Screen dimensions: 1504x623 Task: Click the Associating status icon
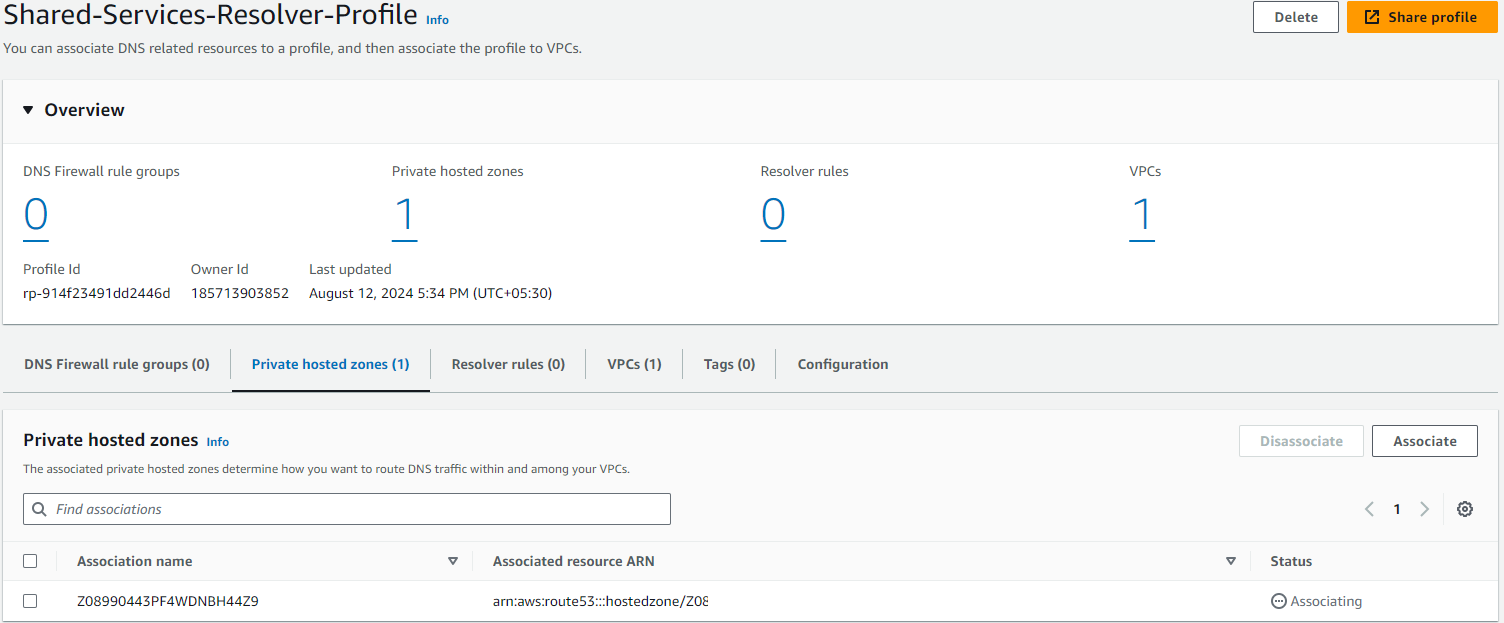point(1278,601)
